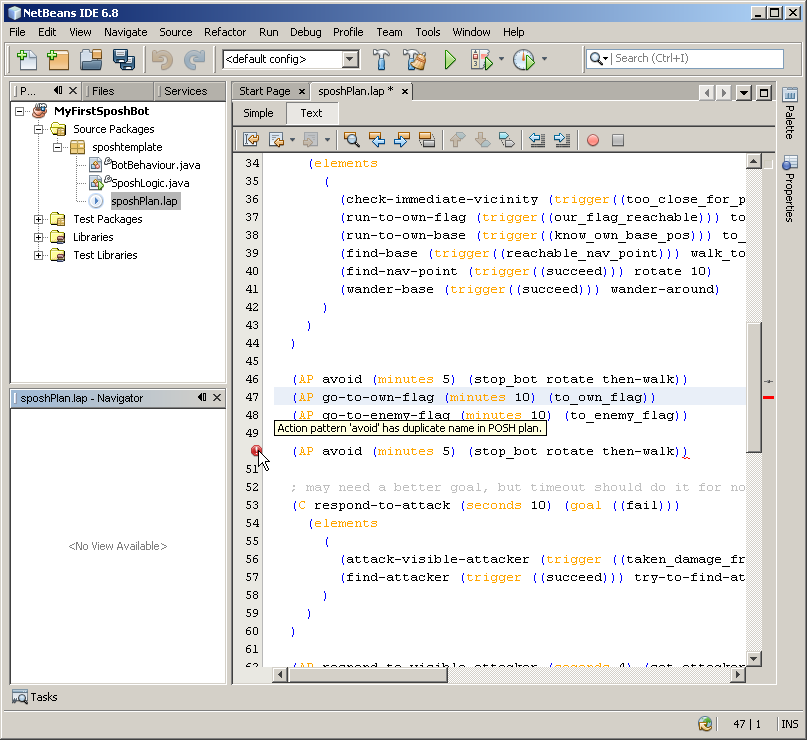
Task: Open the Team menu
Action: point(389,32)
